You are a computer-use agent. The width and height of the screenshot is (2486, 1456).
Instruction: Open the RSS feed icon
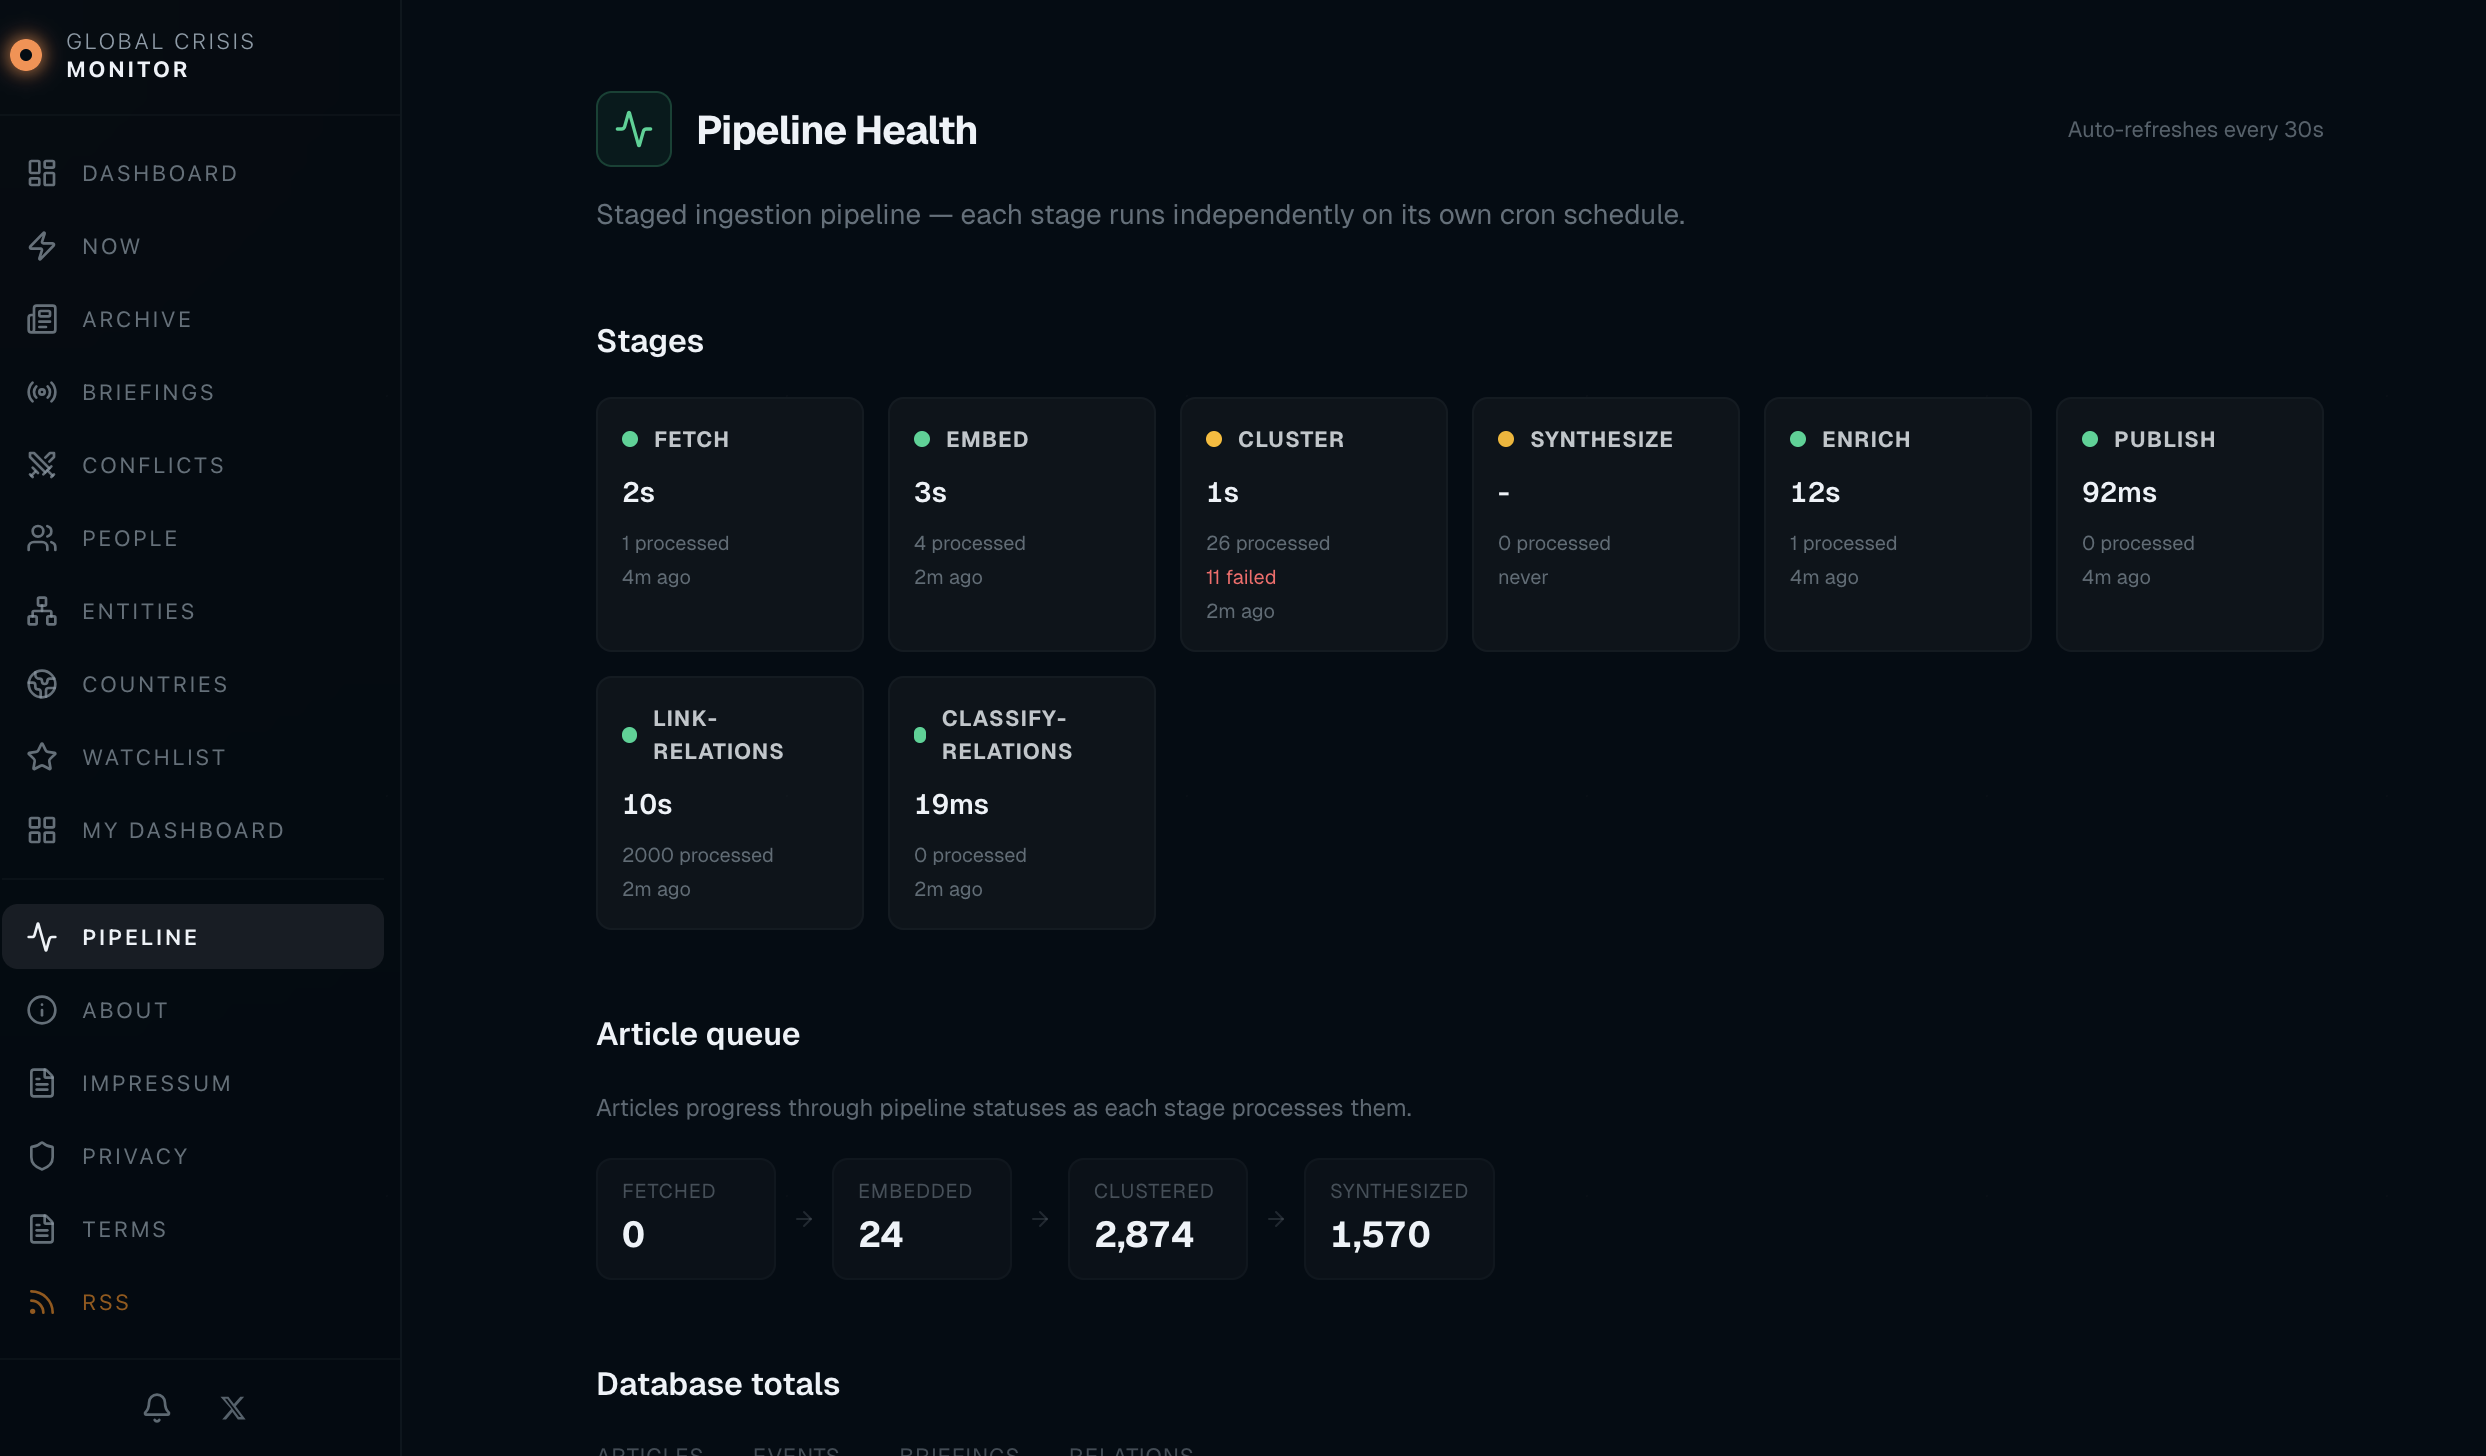pos(42,1302)
